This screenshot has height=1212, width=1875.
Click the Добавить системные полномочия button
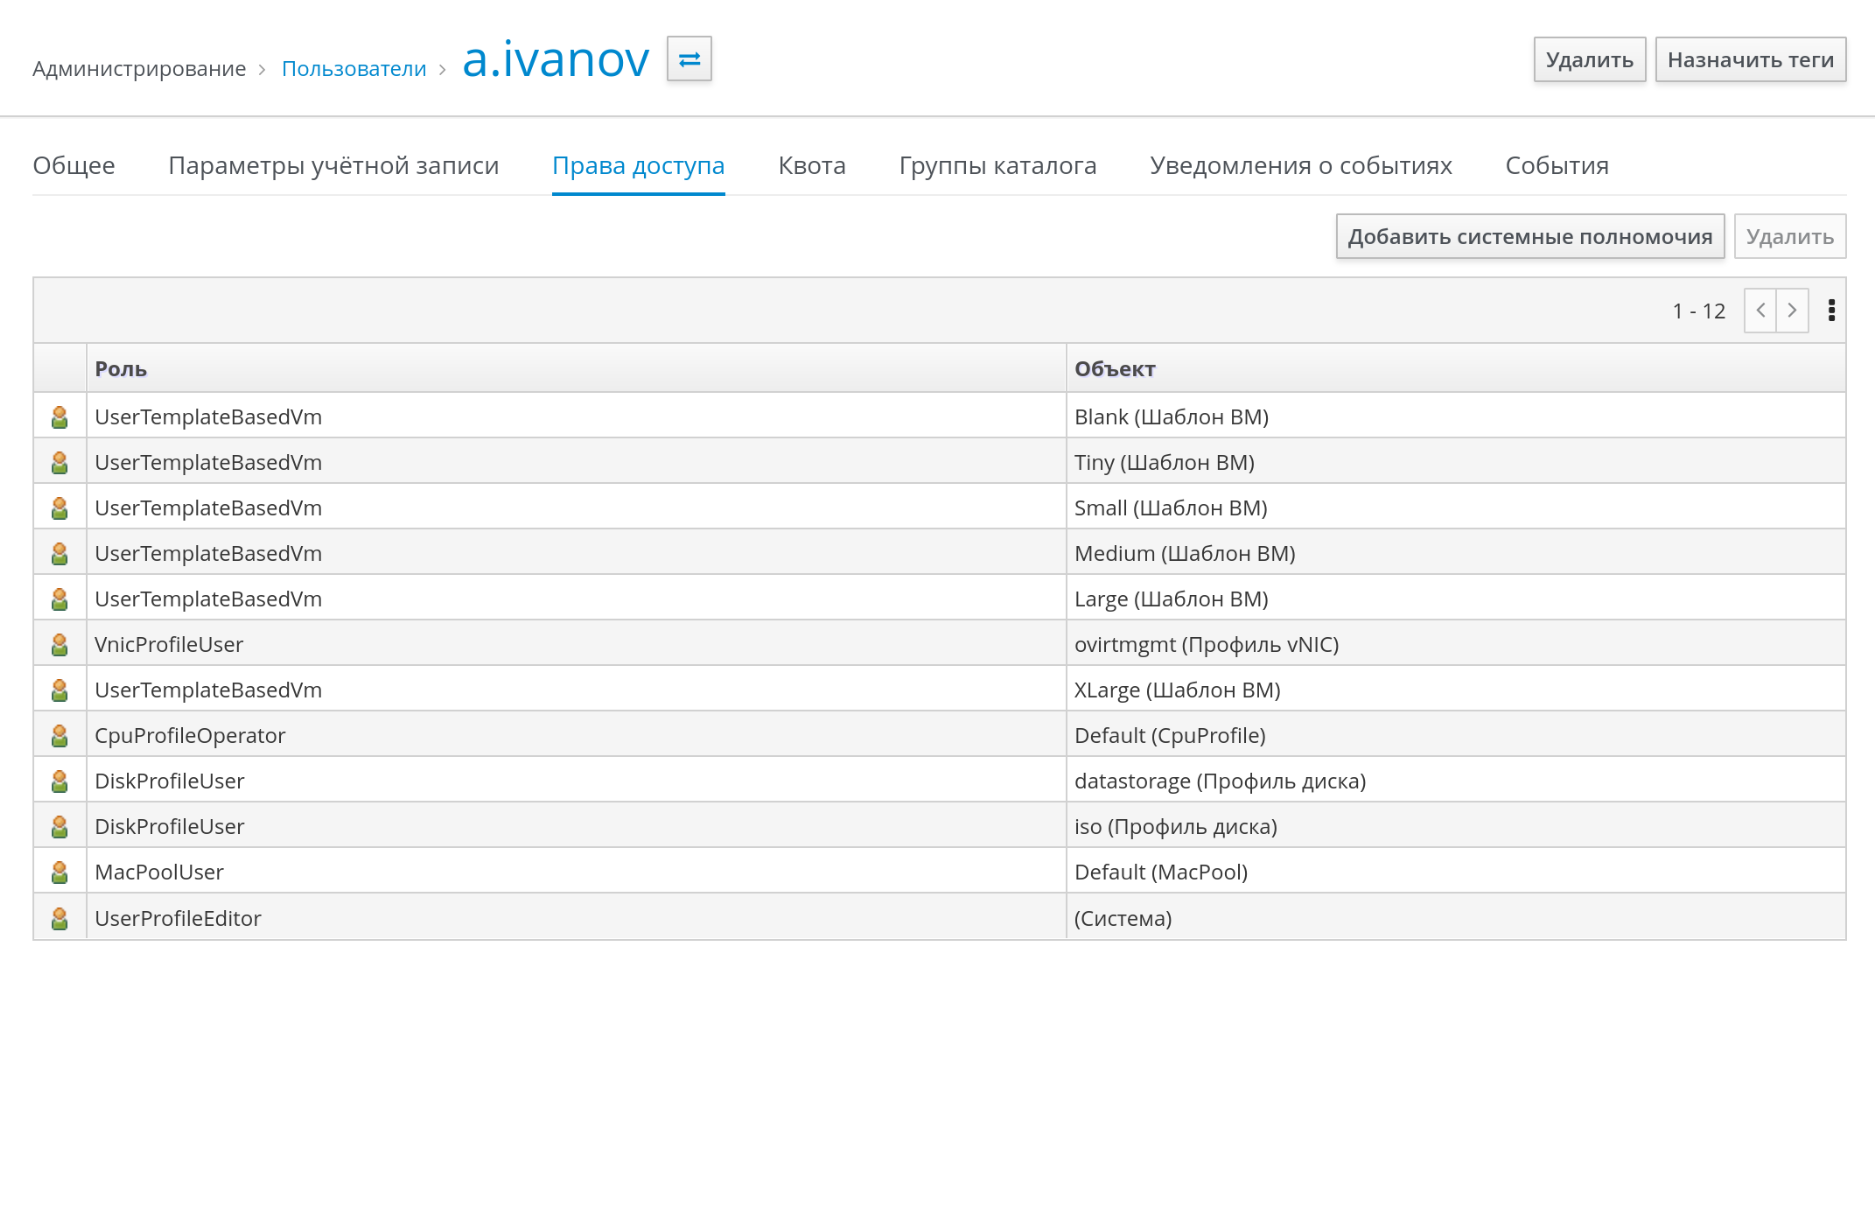1529,237
